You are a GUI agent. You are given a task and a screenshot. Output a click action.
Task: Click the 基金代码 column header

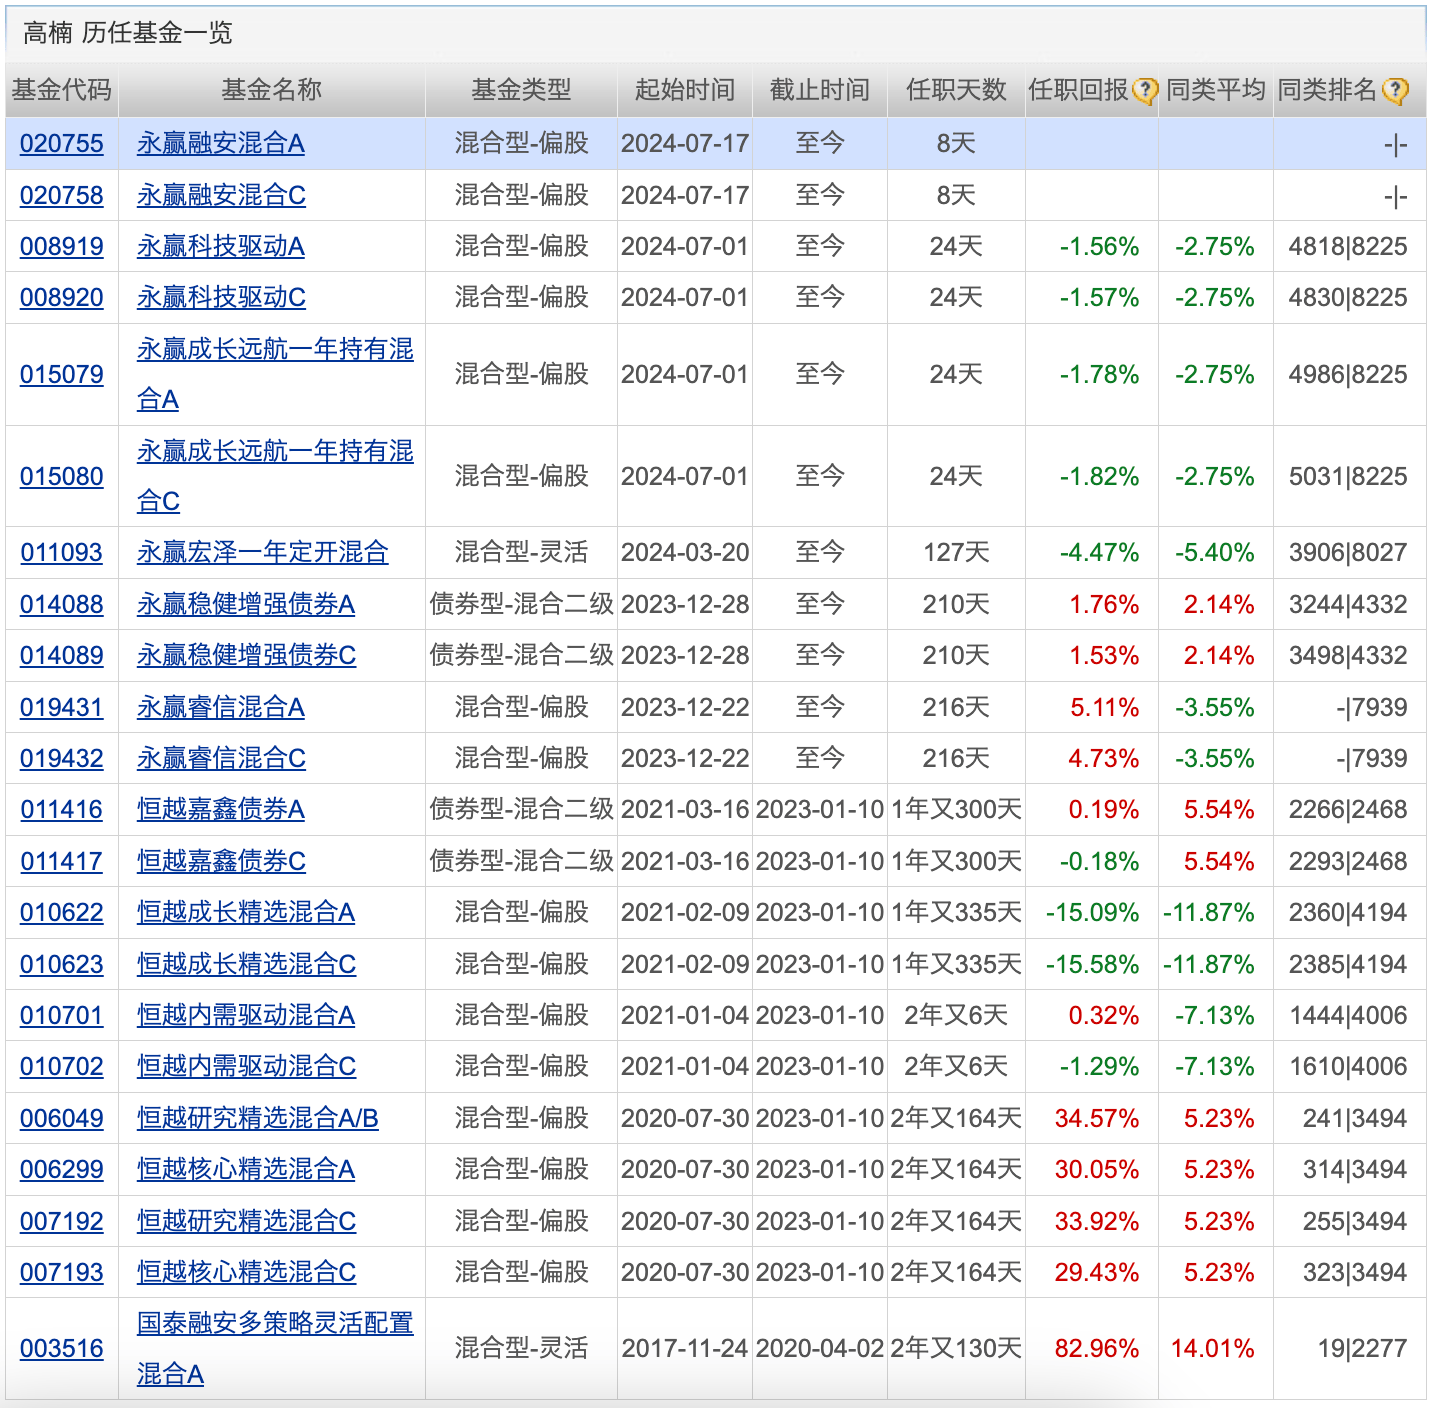[62, 90]
